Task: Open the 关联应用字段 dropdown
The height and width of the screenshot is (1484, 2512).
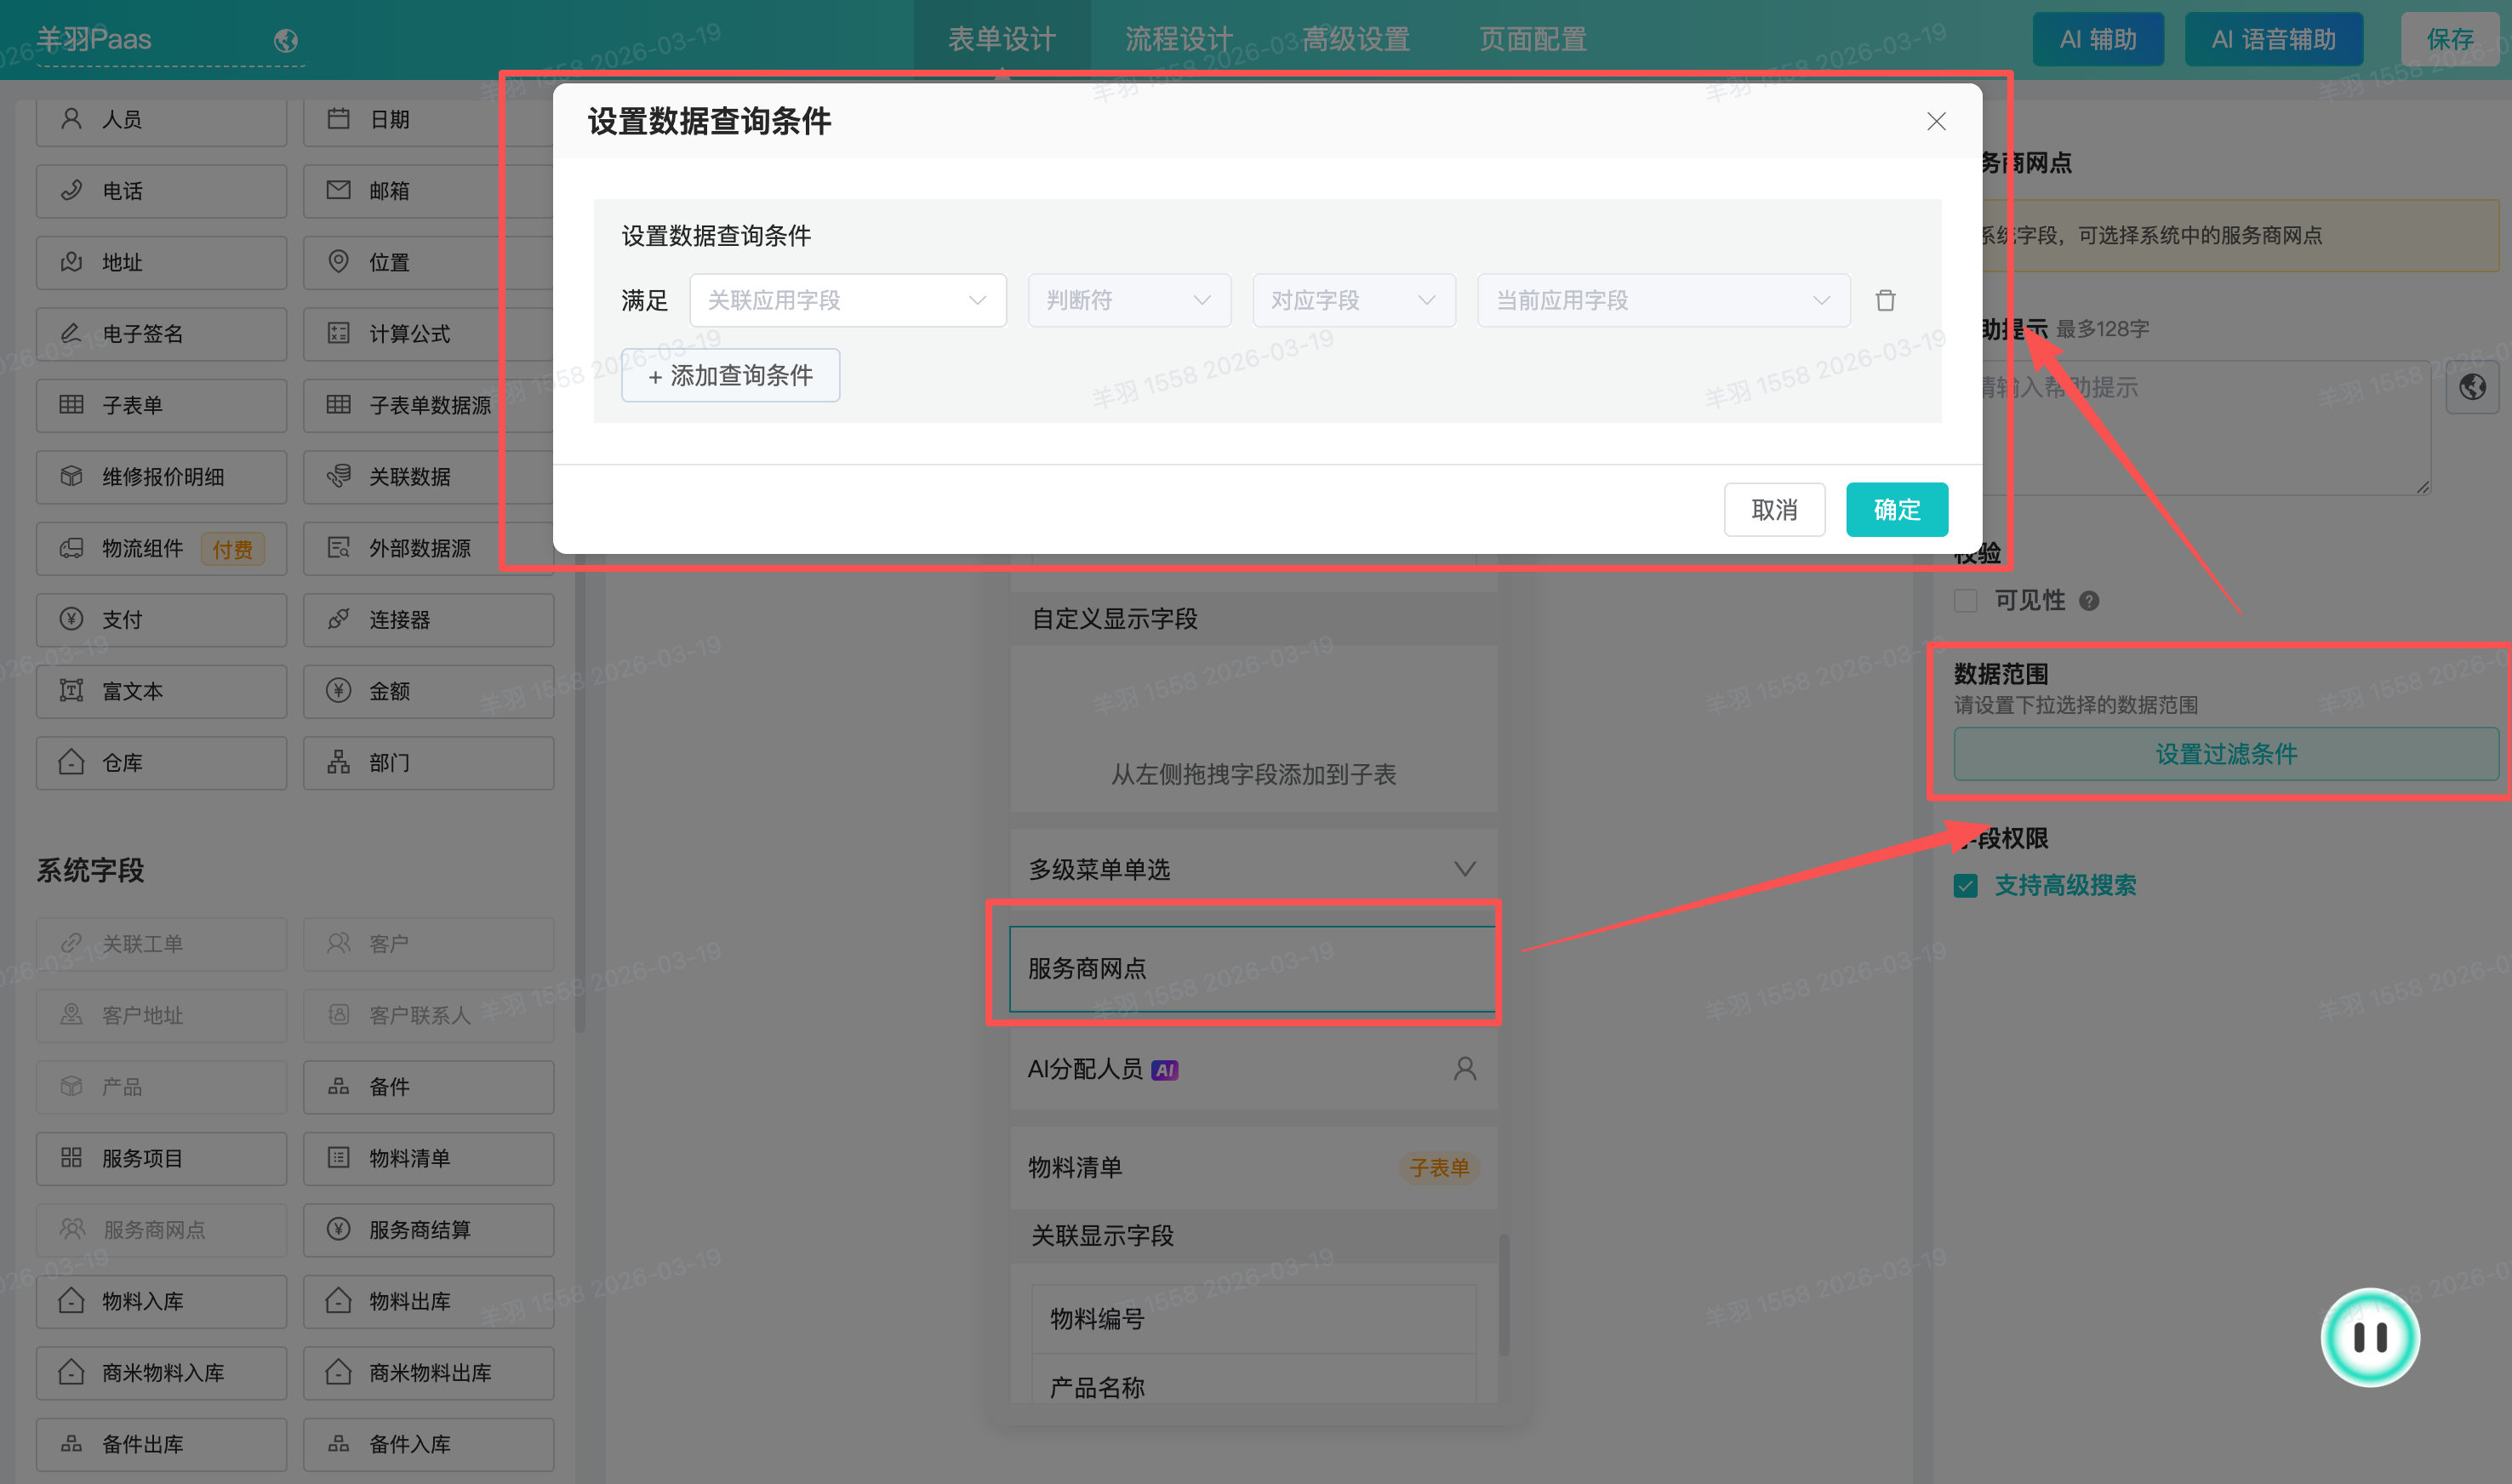Action: tap(847, 300)
